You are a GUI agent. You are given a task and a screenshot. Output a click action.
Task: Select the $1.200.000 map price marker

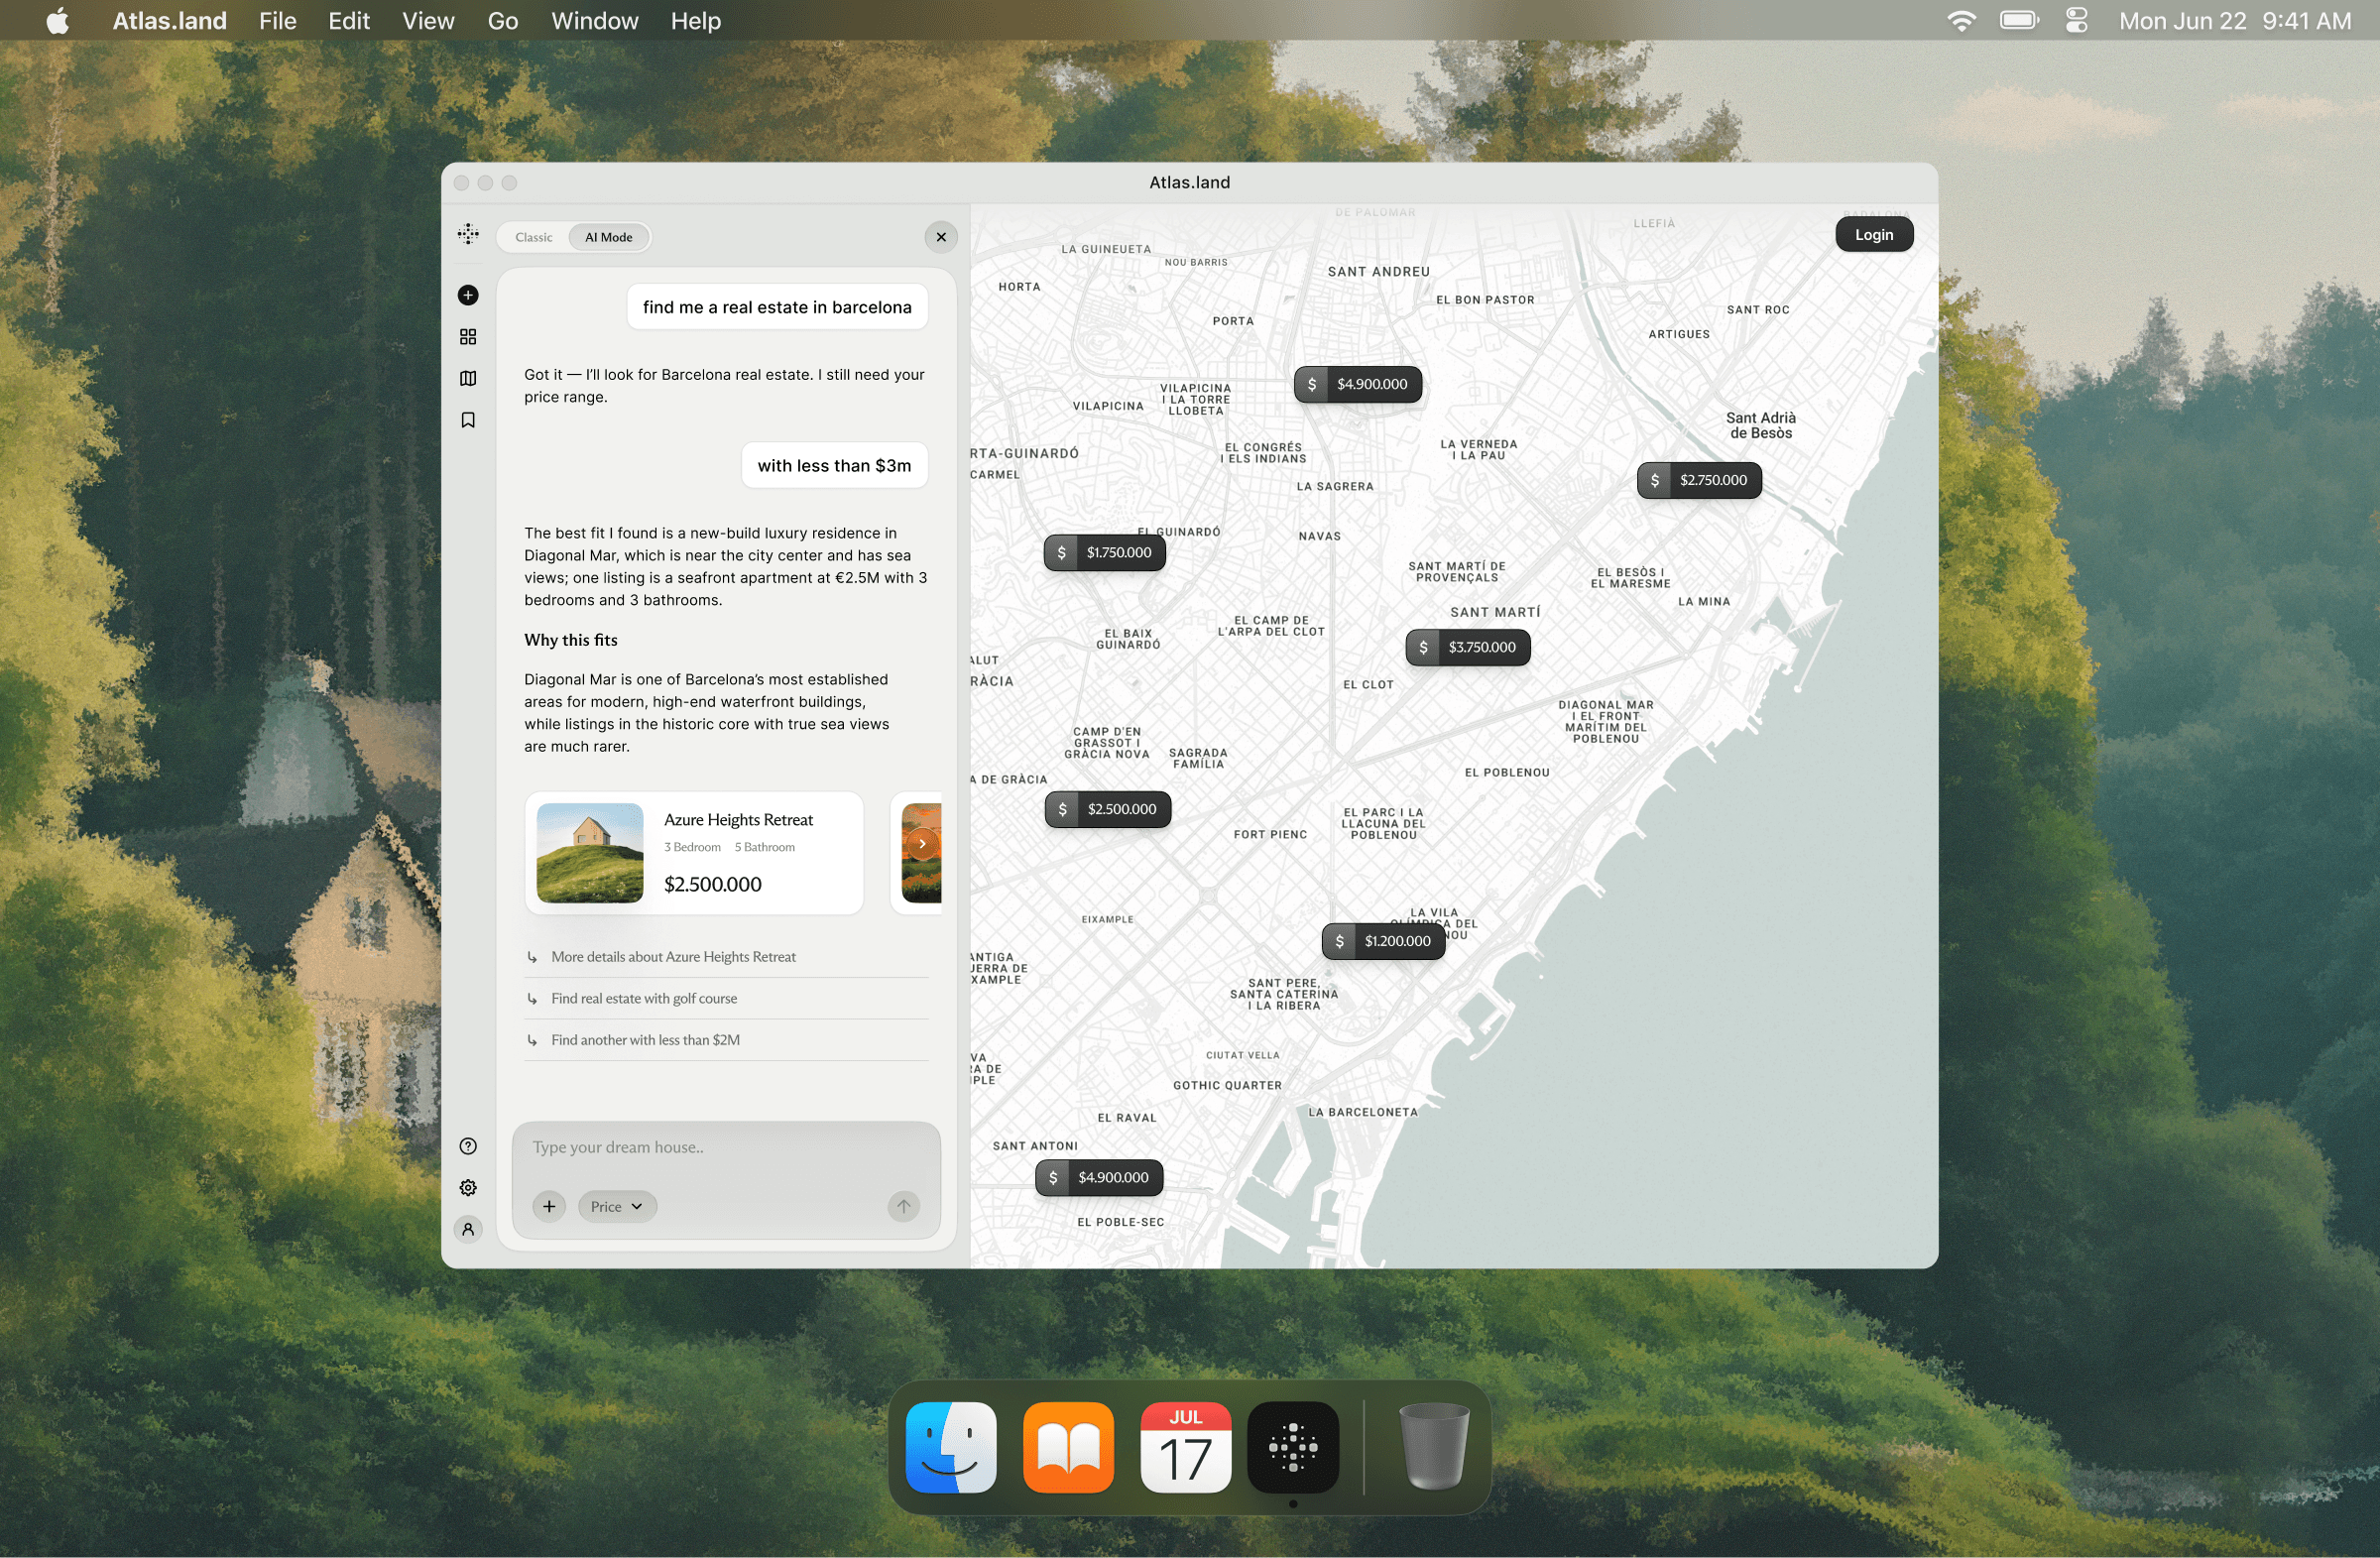click(x=1384, y=941)
